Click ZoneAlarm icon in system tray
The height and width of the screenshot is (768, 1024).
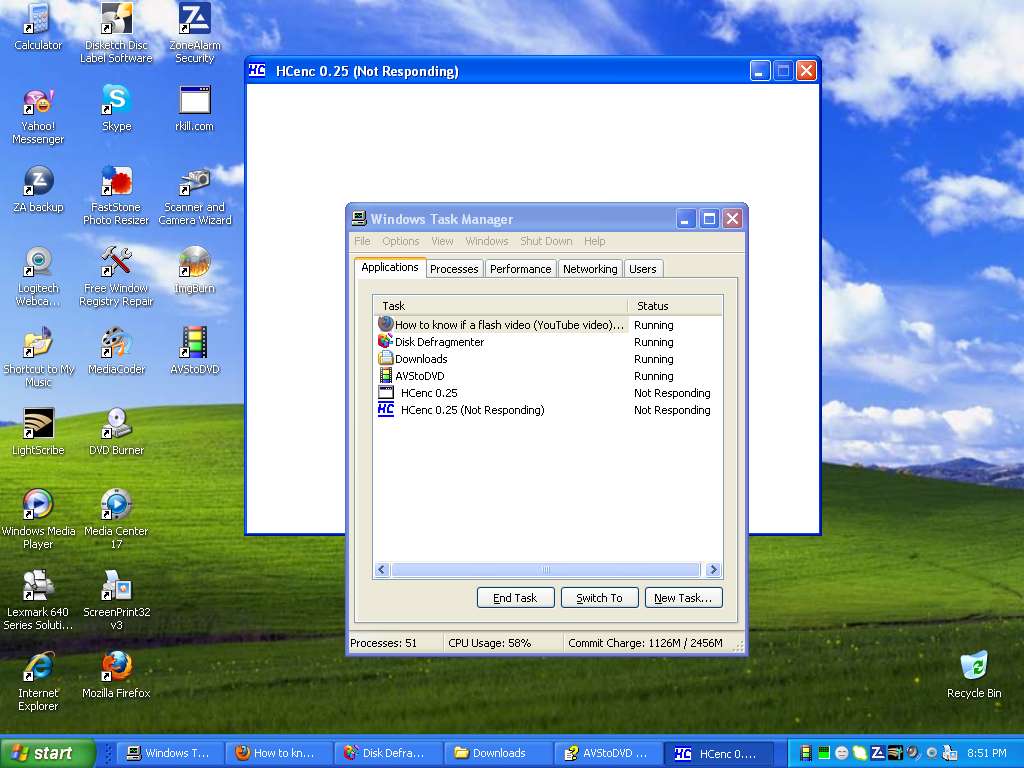tap(878, 753)
